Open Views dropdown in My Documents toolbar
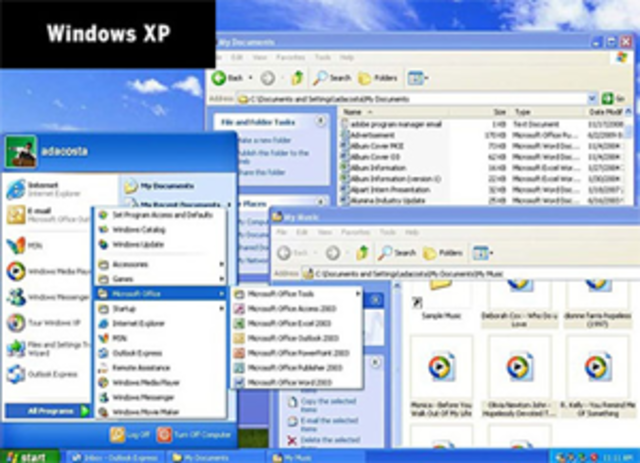Screen dimensions: 640x463 pos(418,78)
